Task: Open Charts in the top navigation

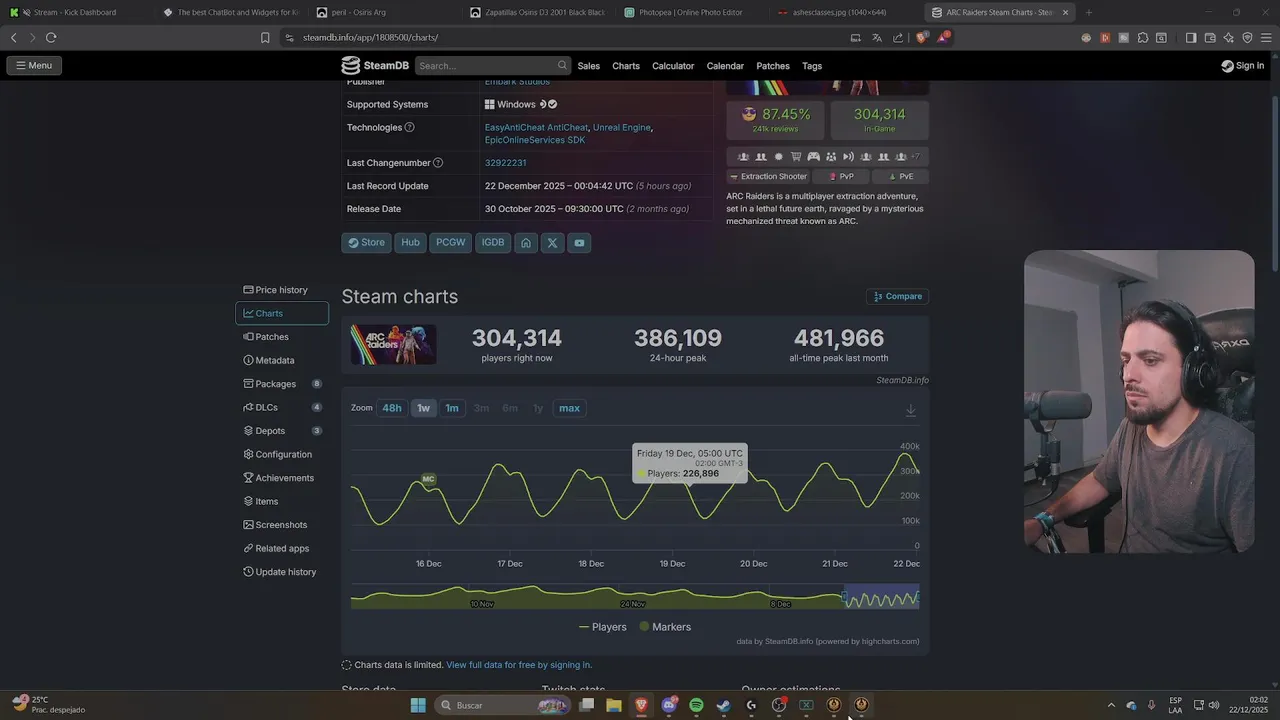Action: click(x=626, y=66)
